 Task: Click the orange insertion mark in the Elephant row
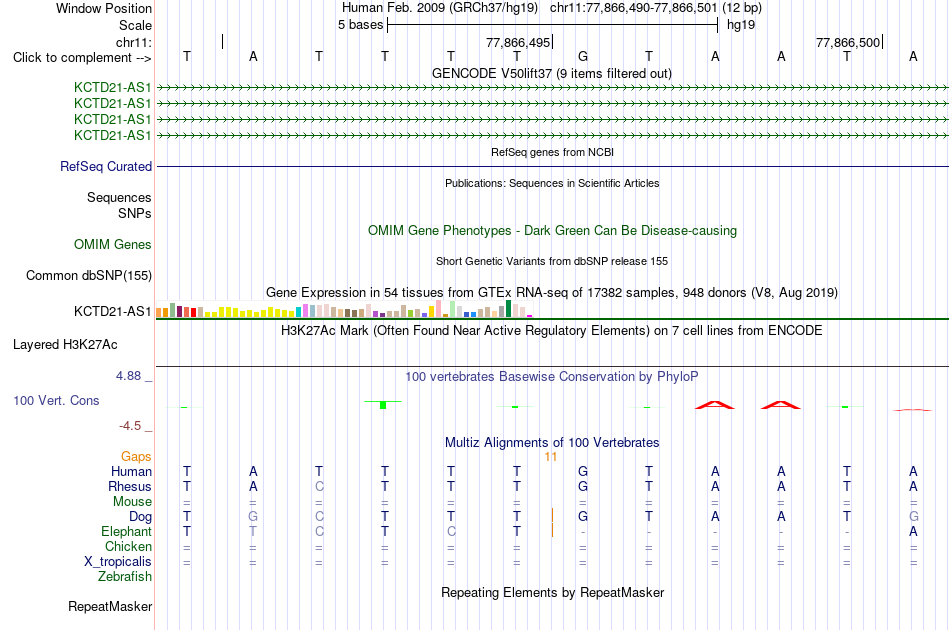(553, 530)
